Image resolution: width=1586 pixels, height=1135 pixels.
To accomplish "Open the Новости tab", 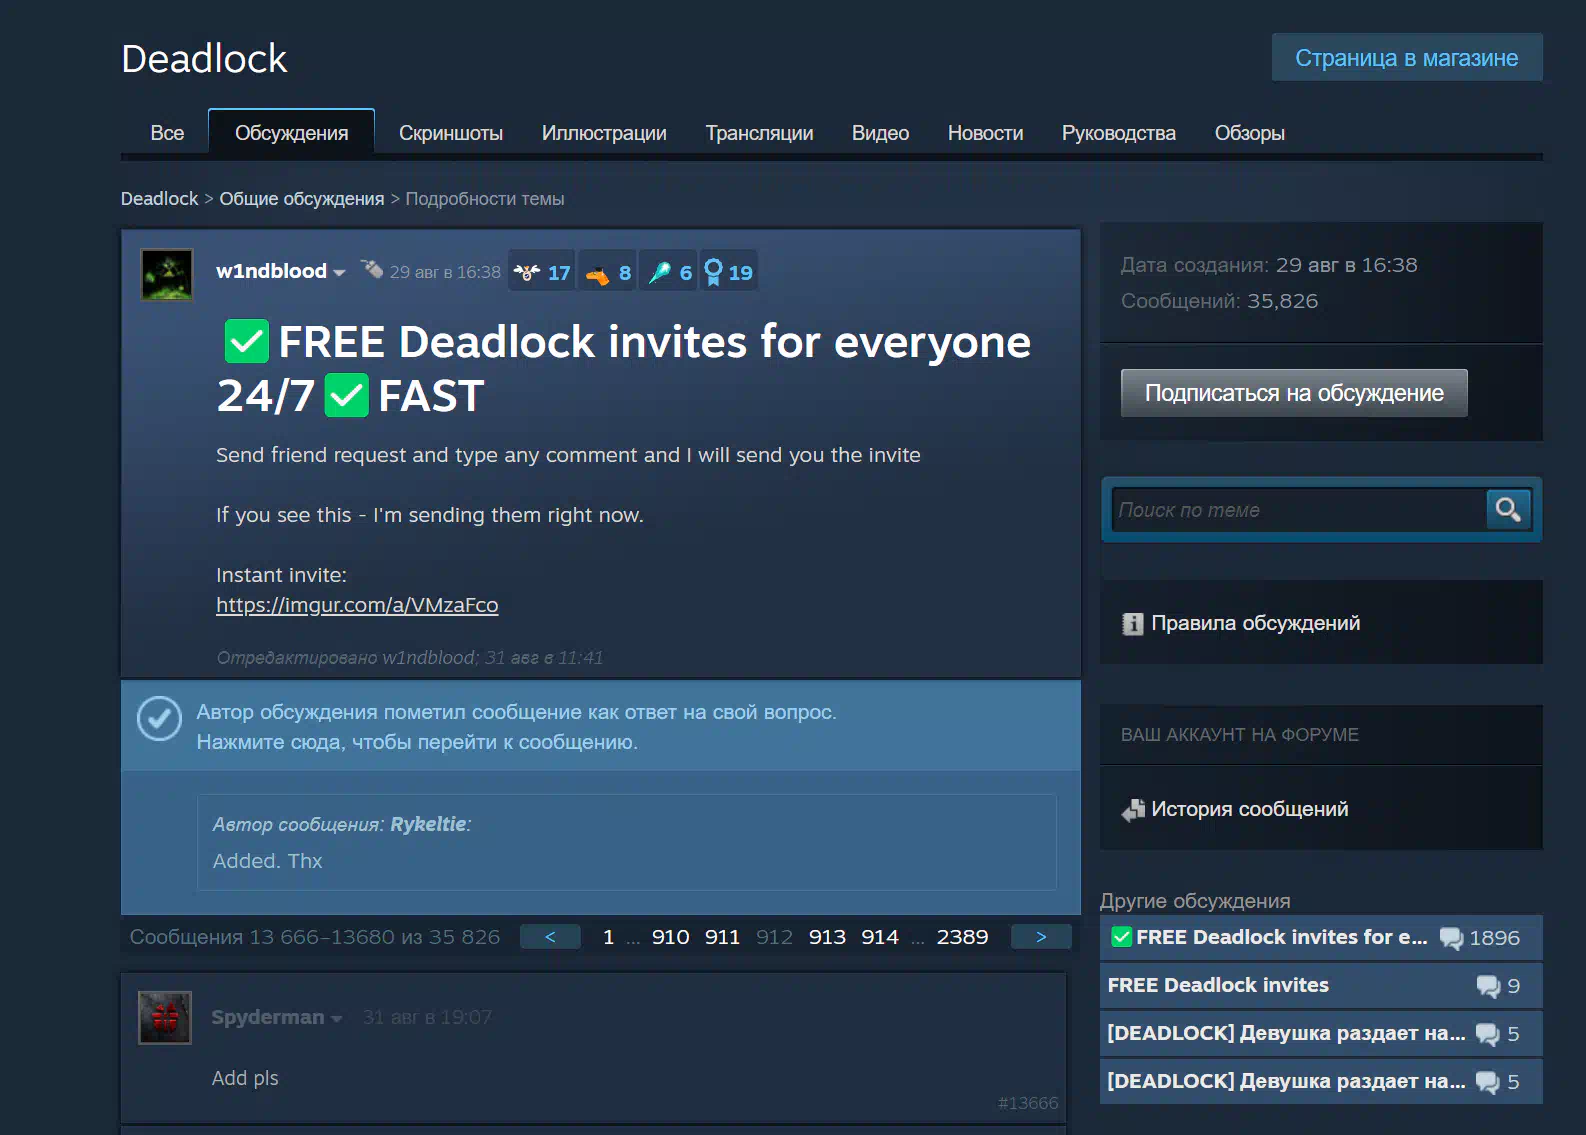I will coord(985,133).
